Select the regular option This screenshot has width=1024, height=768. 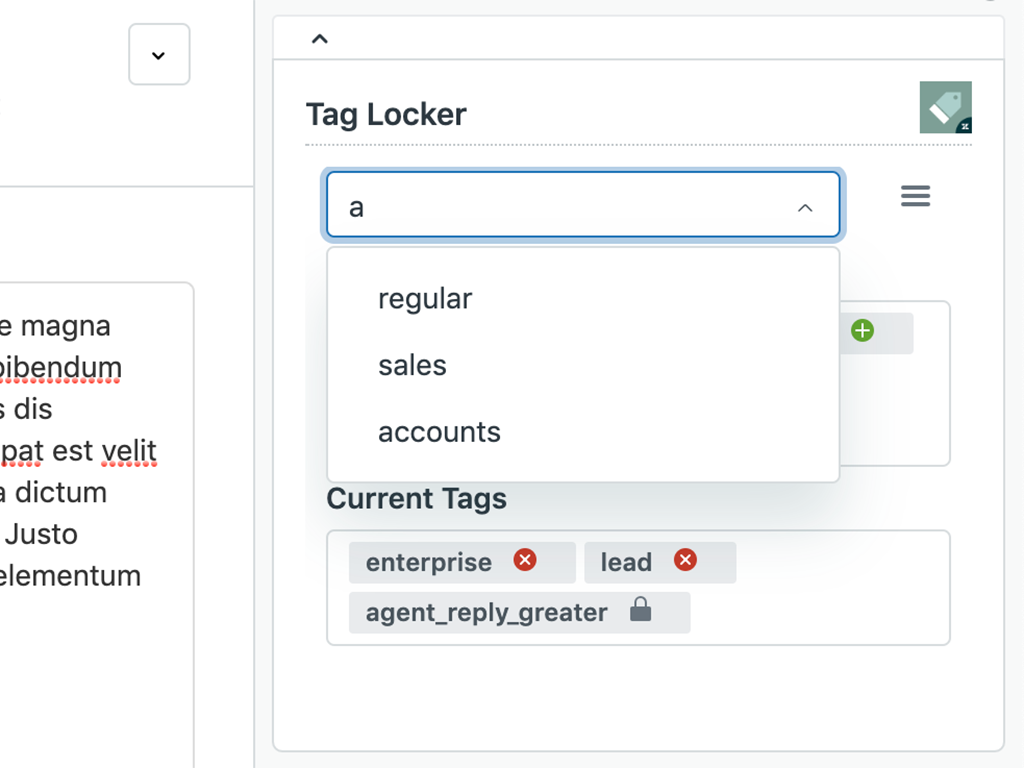pyautogui.click(x=425, y=299)
